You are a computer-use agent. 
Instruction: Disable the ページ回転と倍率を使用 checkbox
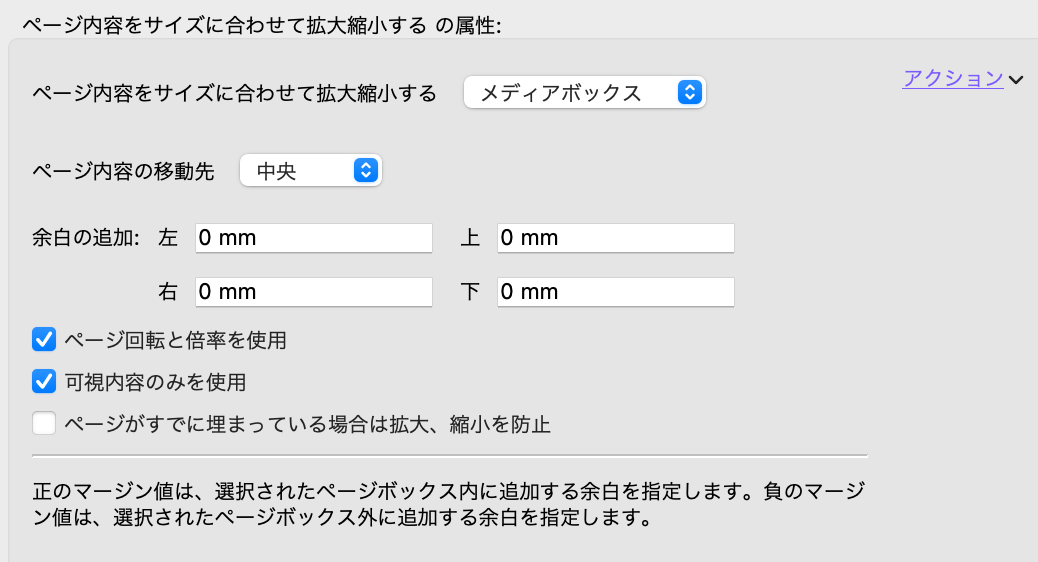pyautogui.click(x=44, y=340)
